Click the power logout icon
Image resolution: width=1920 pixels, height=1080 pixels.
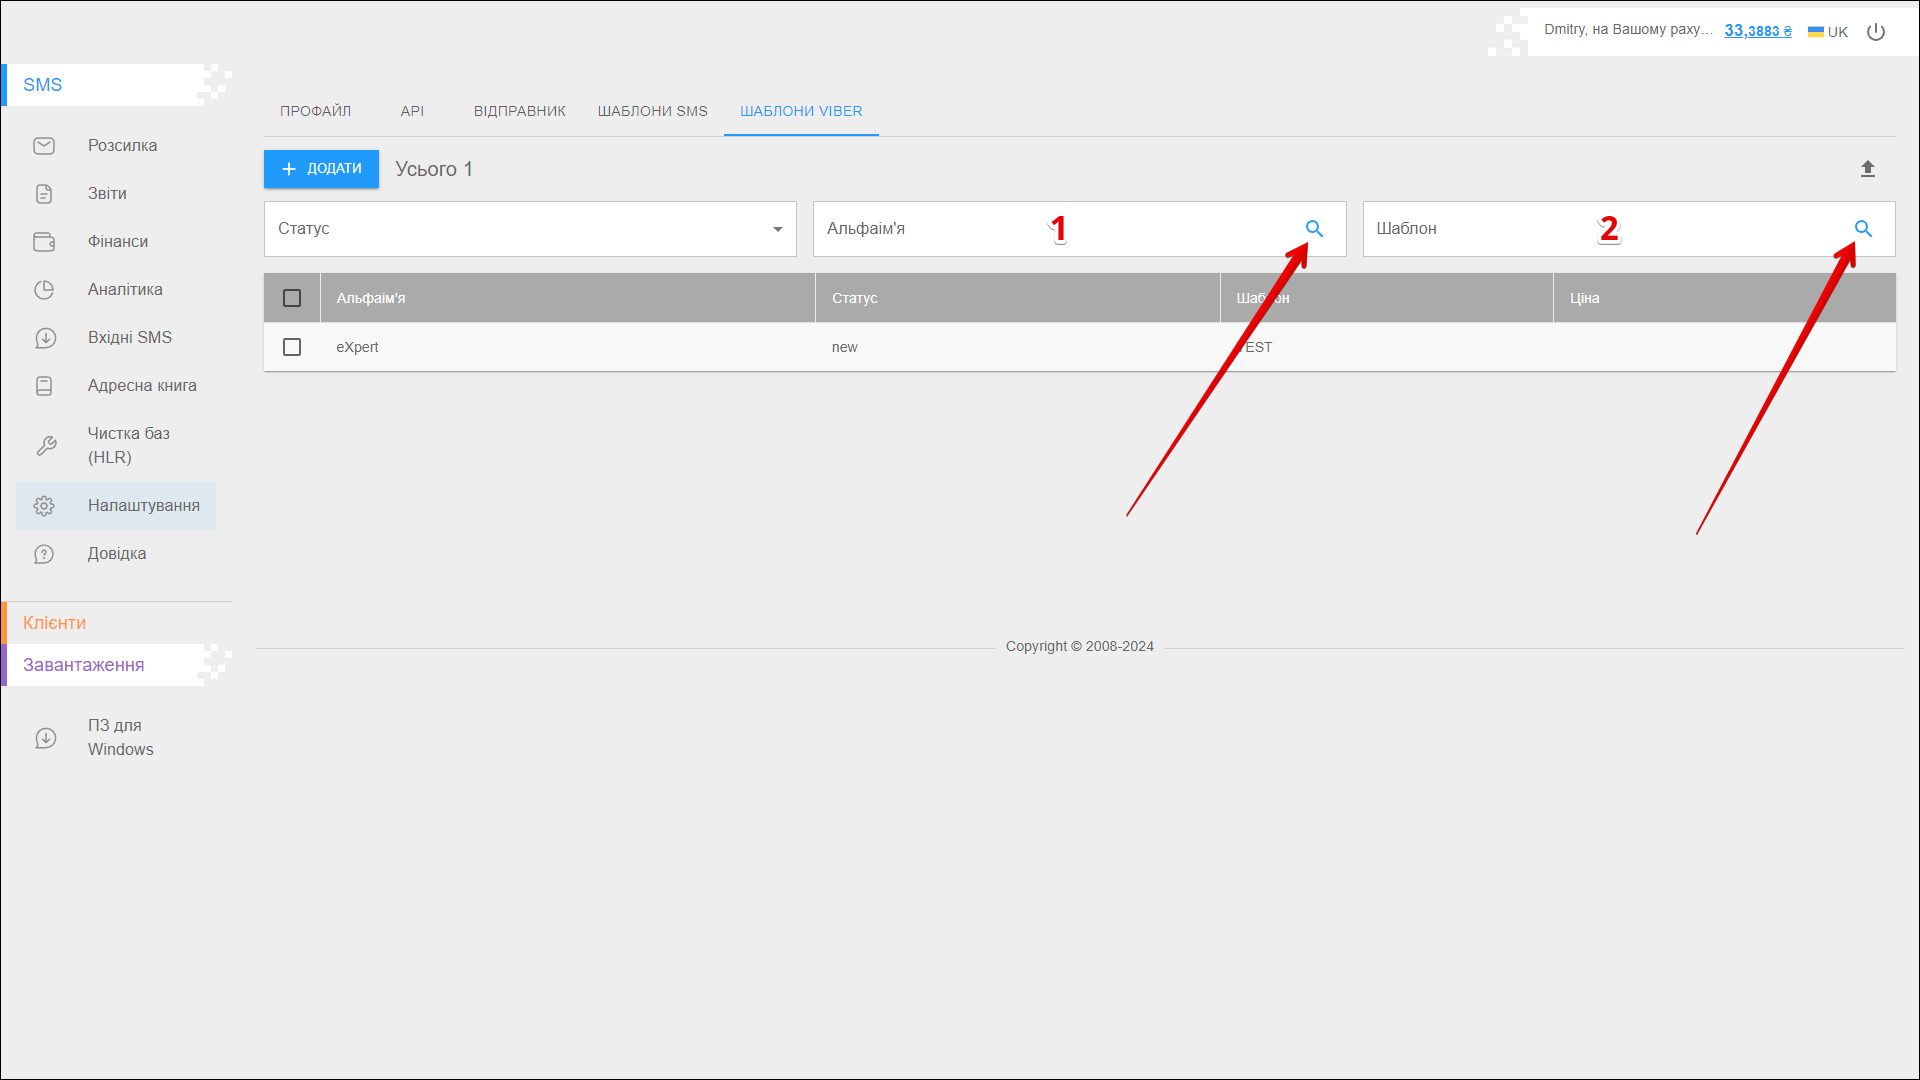point(1876,32)
